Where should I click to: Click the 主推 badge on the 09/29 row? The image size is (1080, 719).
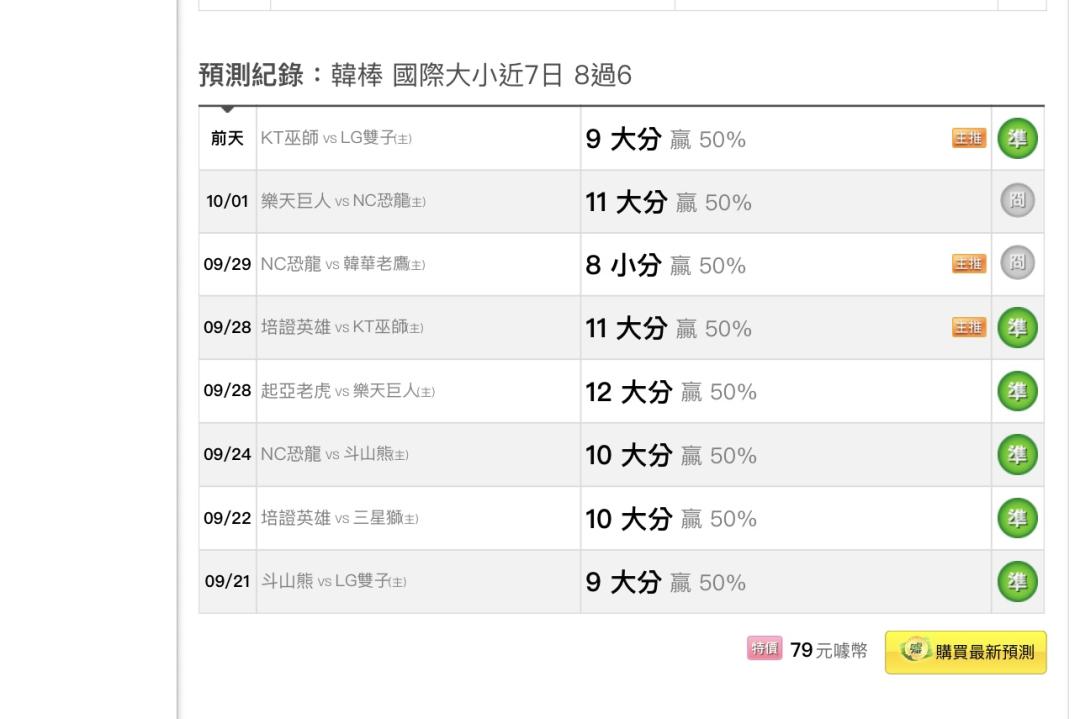click(x=969, y=264)
